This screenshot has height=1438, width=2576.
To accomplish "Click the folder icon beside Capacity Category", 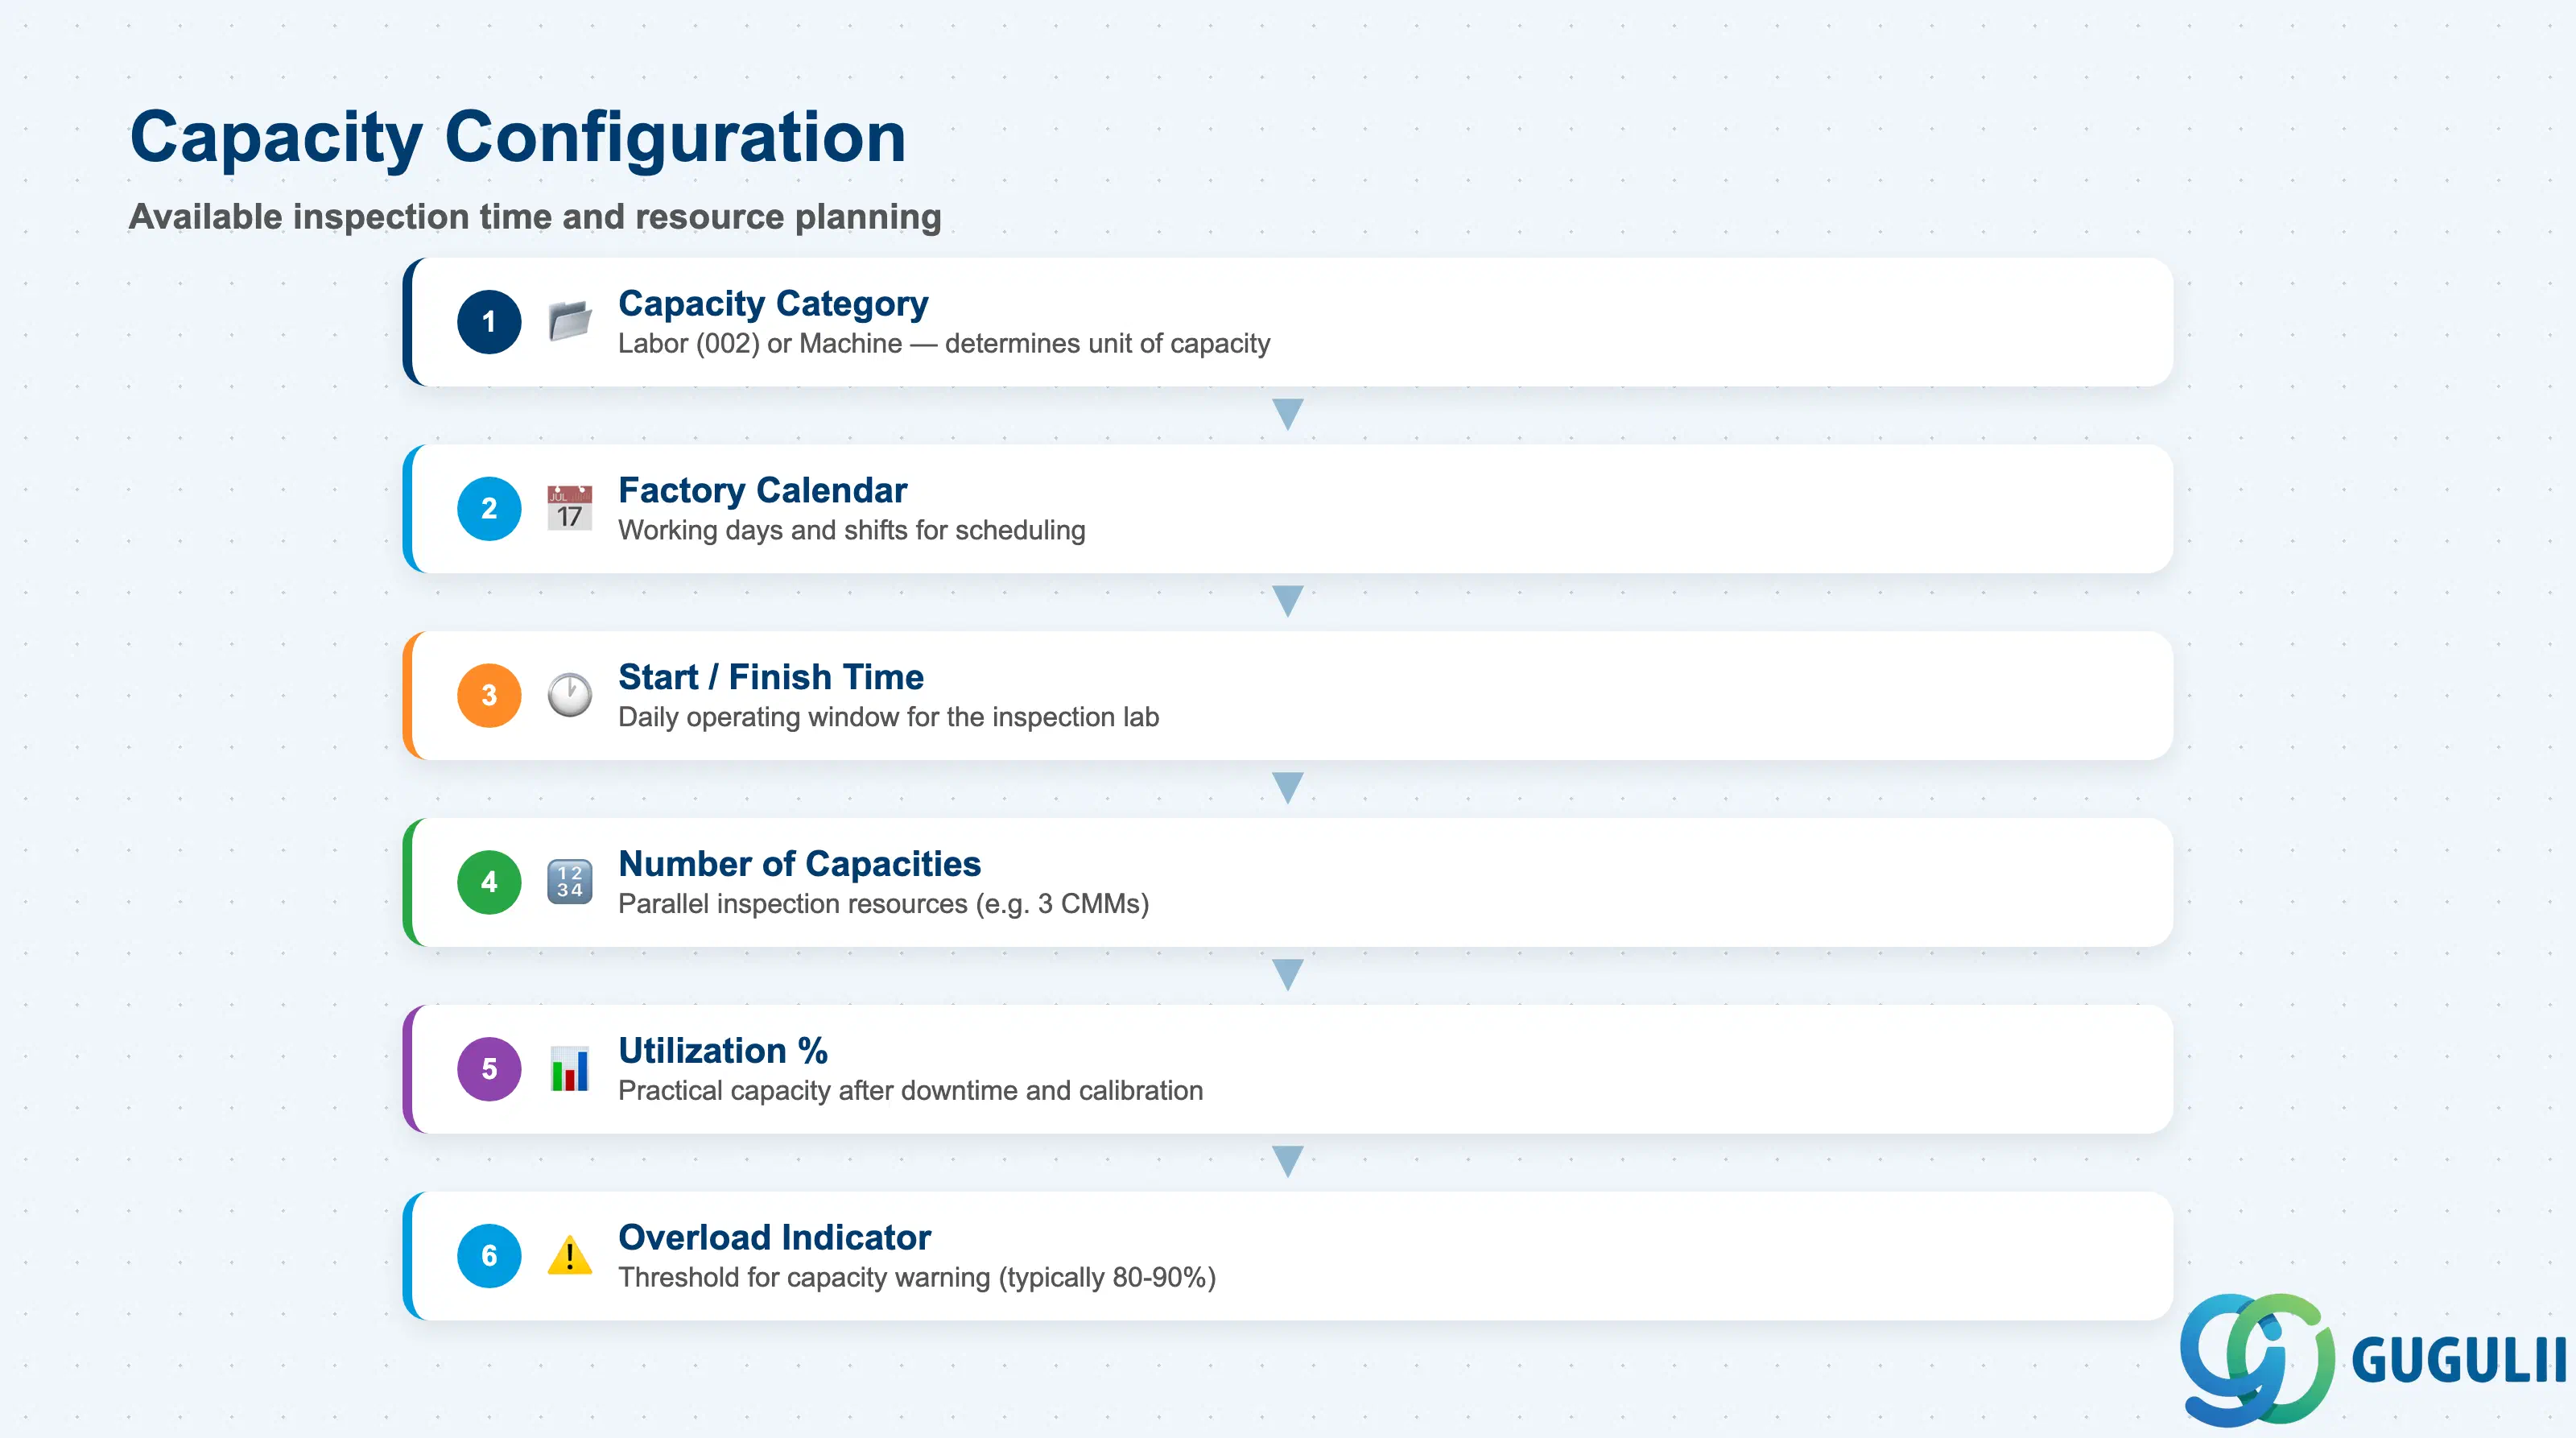I will [x=570, y=321].
